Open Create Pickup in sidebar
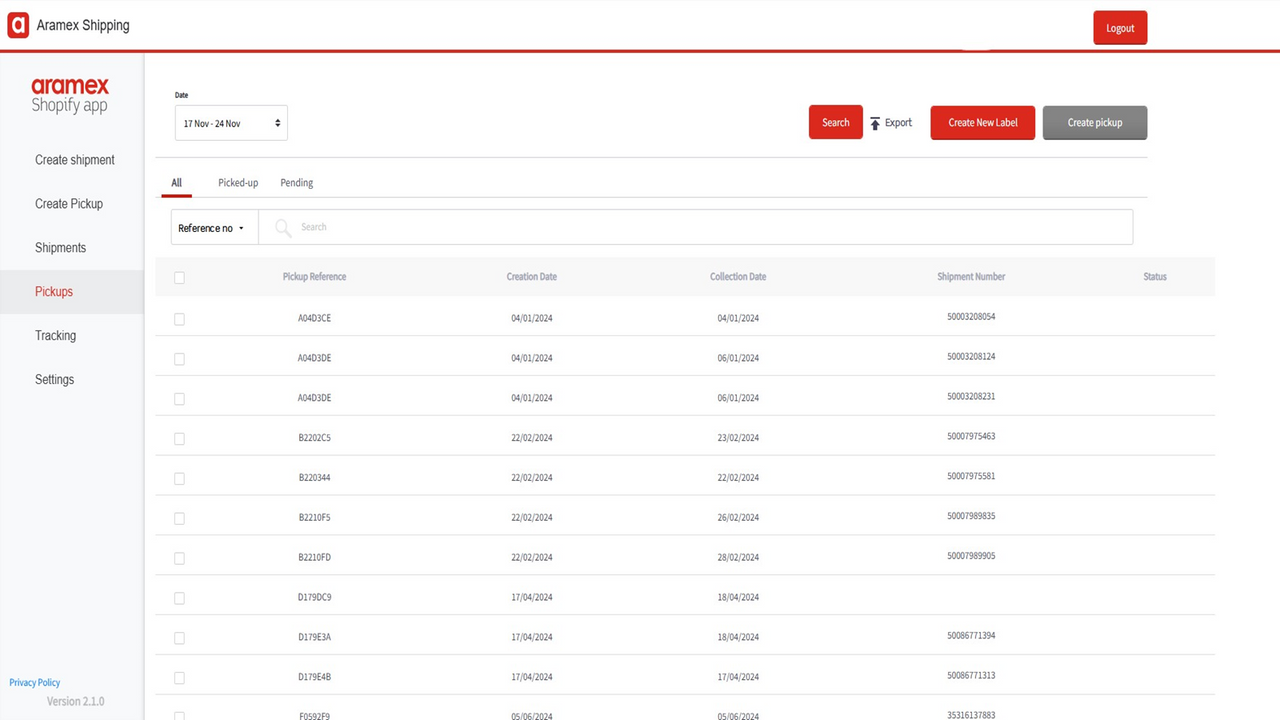The height and width of the screenshot is (720, 1280). point(69,204)
